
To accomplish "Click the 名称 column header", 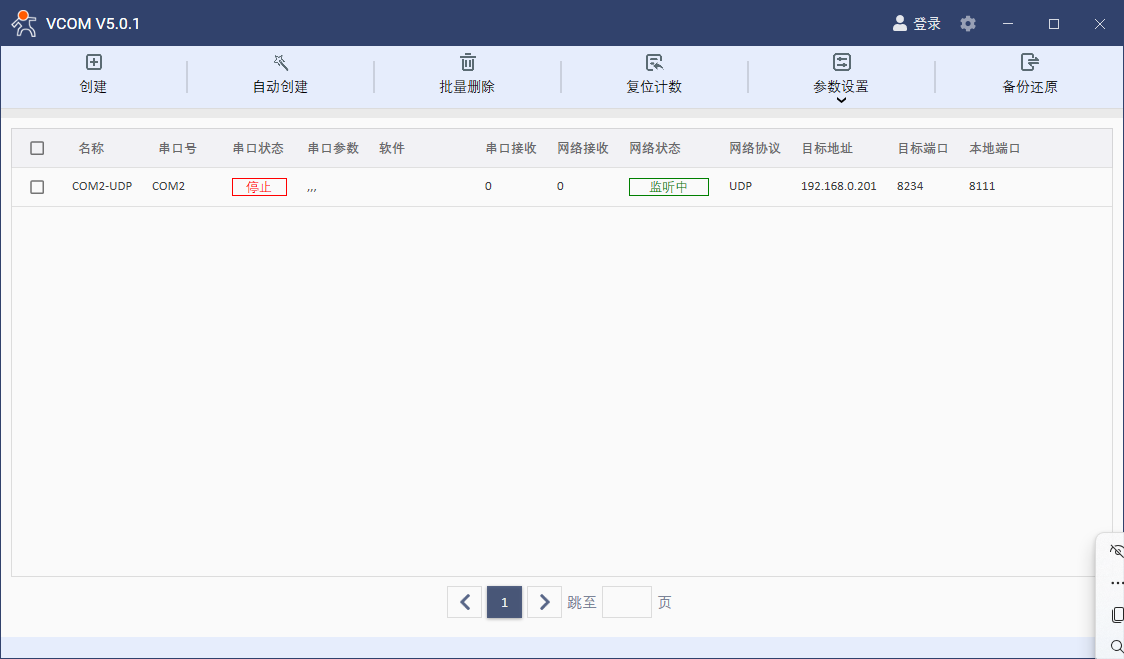I will point(91,148).
